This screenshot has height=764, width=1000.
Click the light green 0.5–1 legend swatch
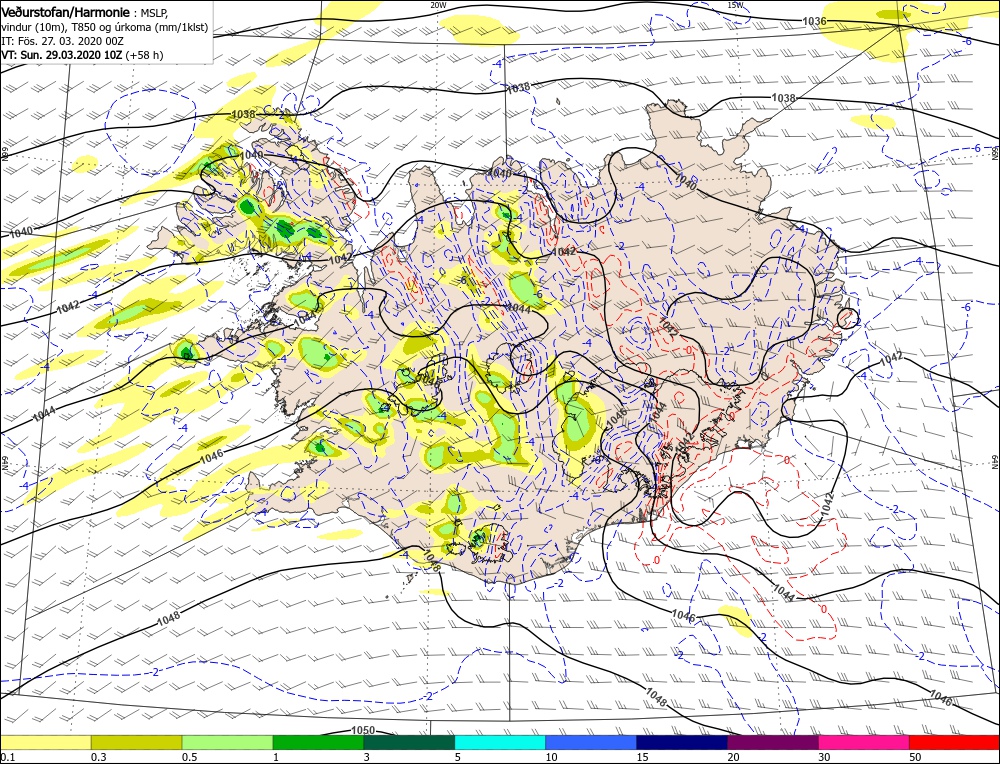pyautogui.click(x=228, y=742)
